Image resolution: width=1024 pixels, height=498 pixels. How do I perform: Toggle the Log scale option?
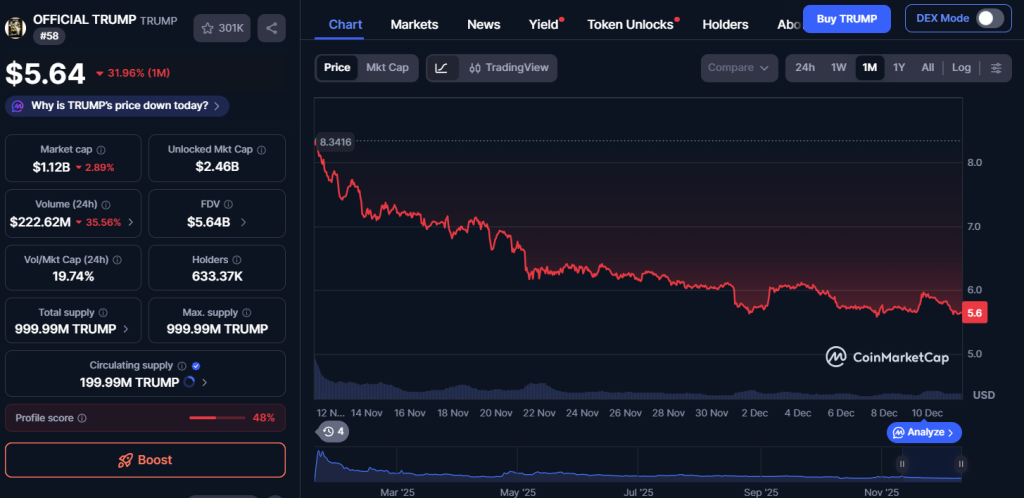[x=961, y=68]
